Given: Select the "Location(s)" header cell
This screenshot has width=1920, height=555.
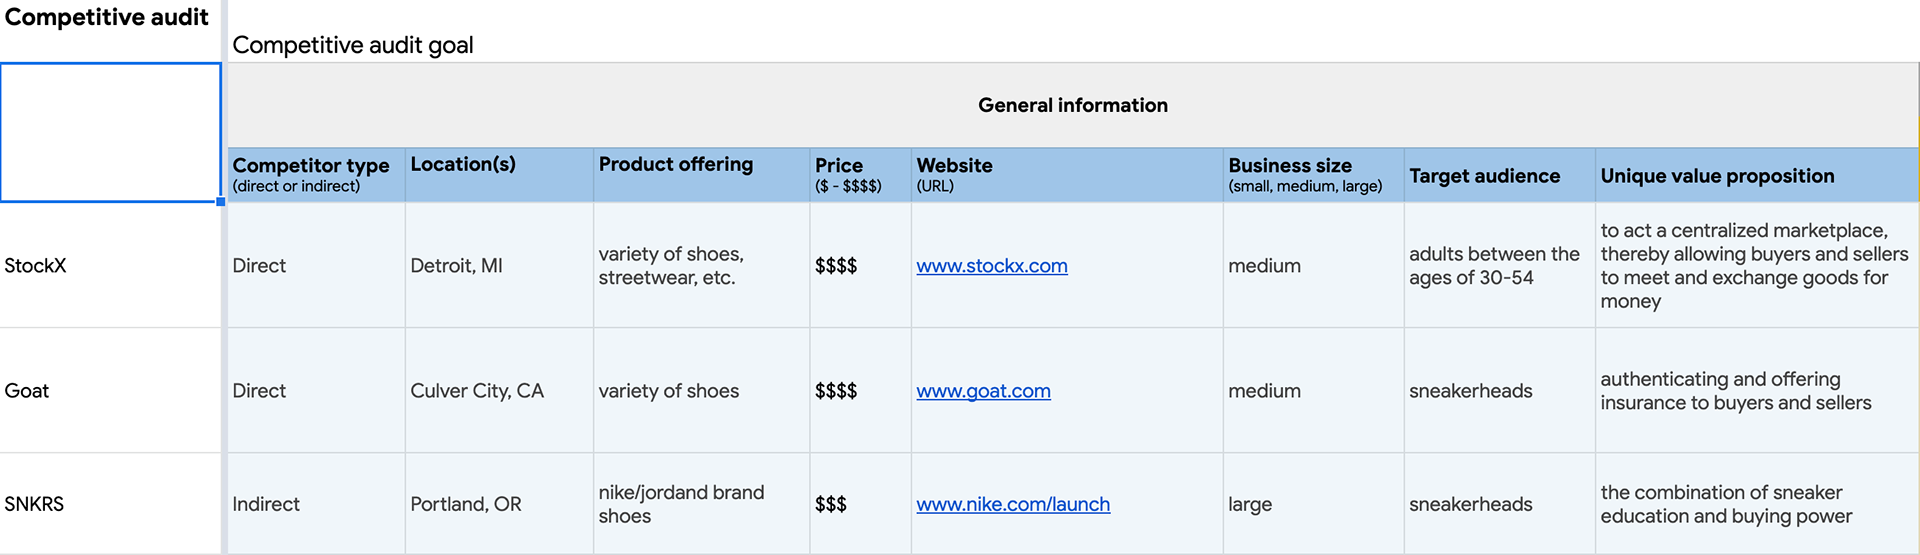Looking at the screenshot, I should (x=498, y=175).
